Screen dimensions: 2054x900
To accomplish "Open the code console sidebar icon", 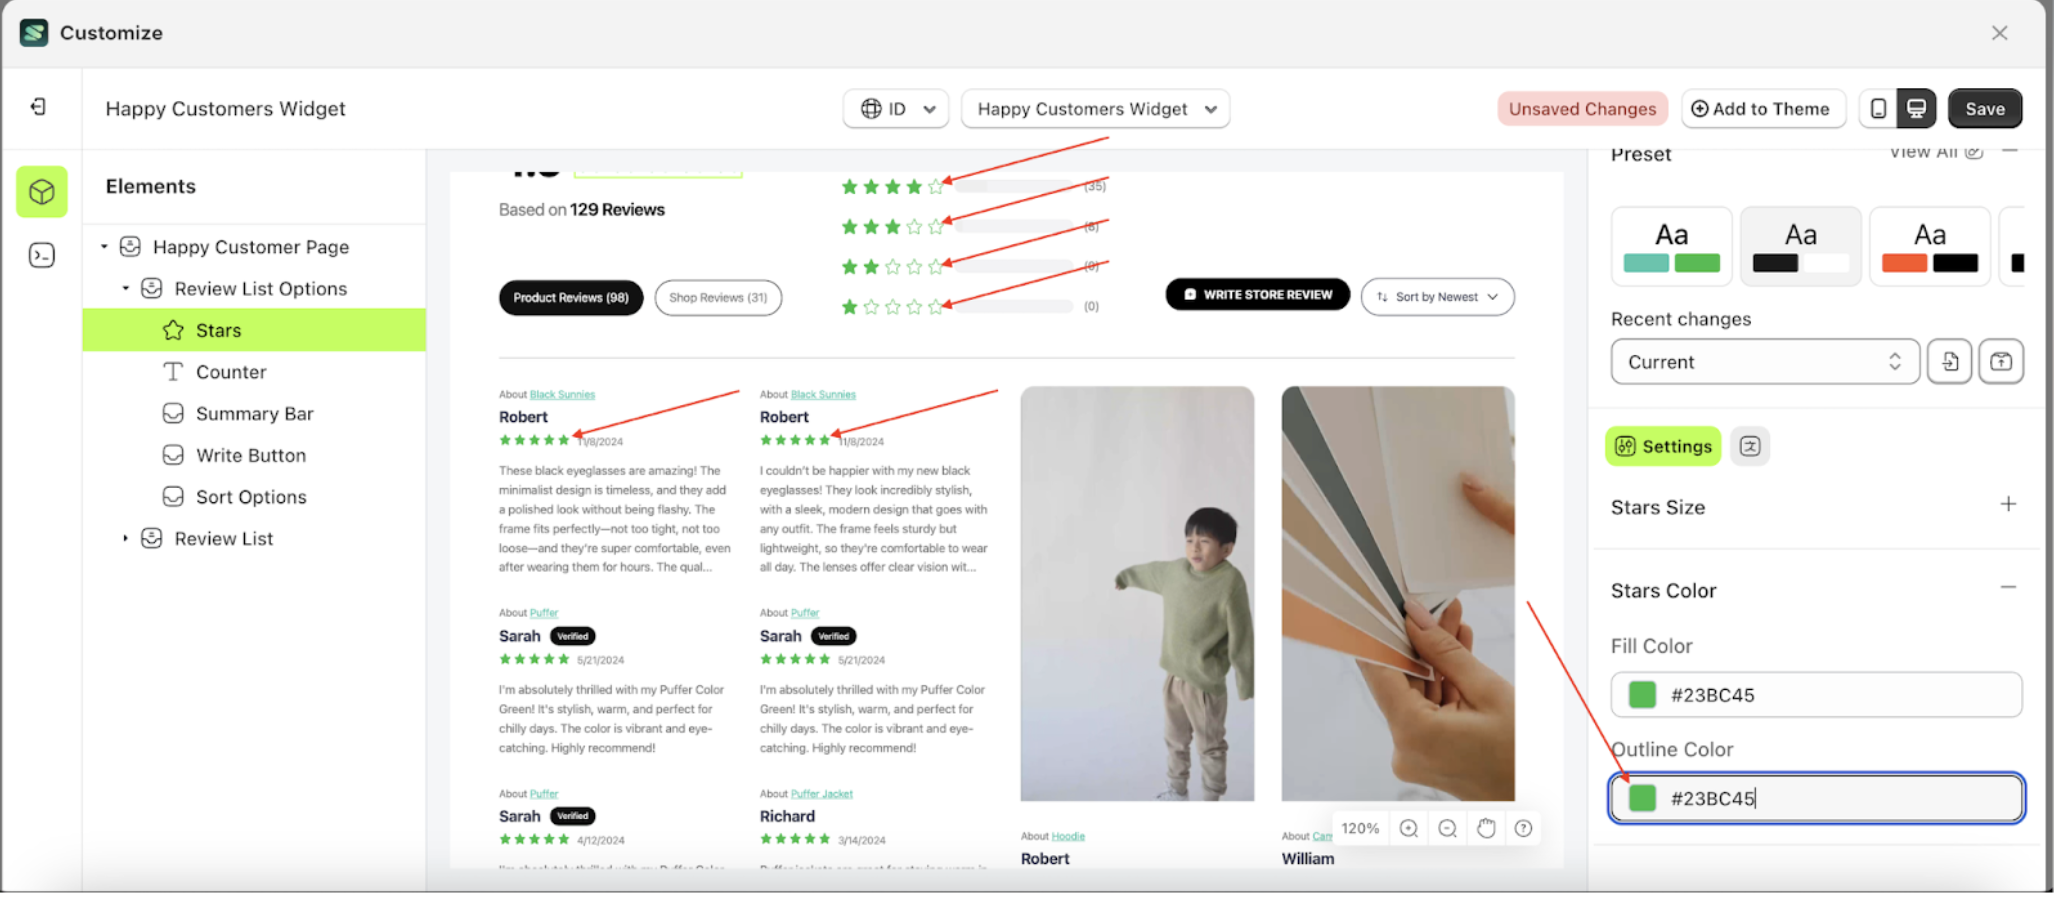I will coord(42,256).
